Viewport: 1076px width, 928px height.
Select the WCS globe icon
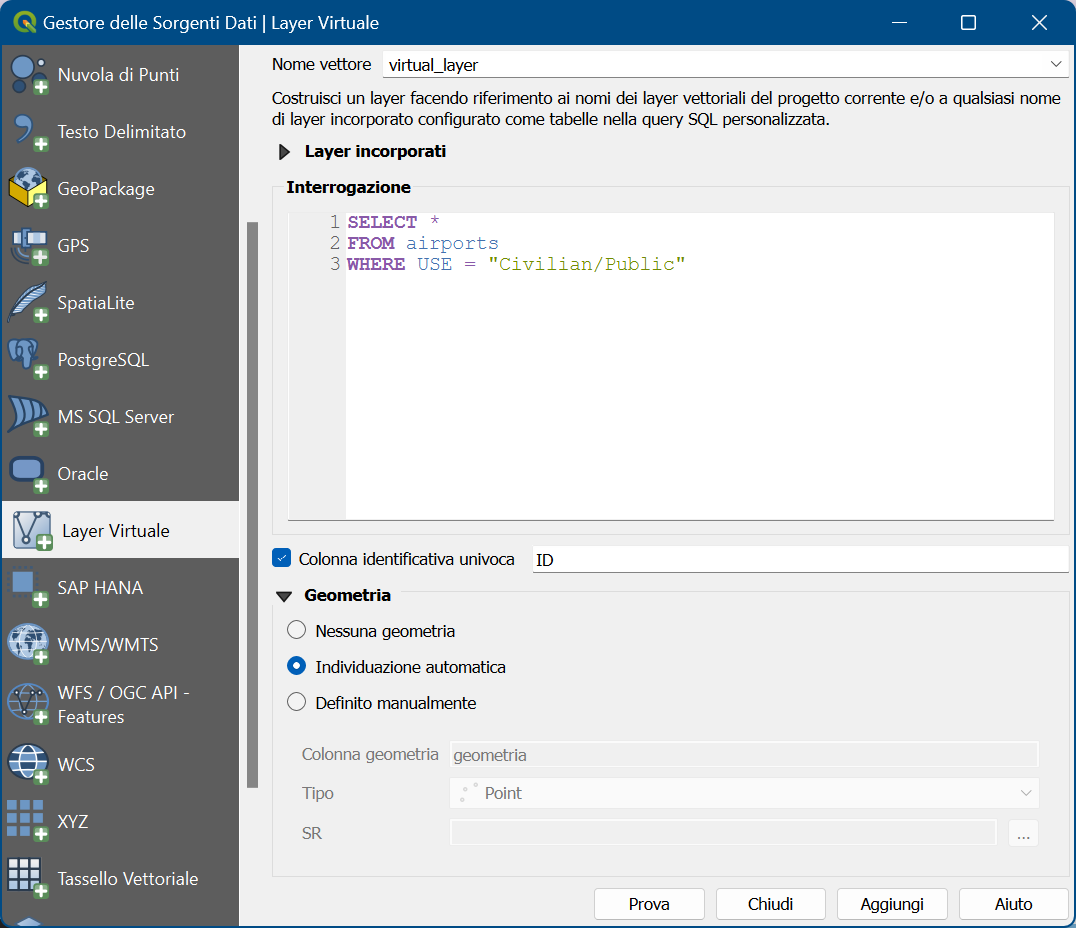coord(28,764)
